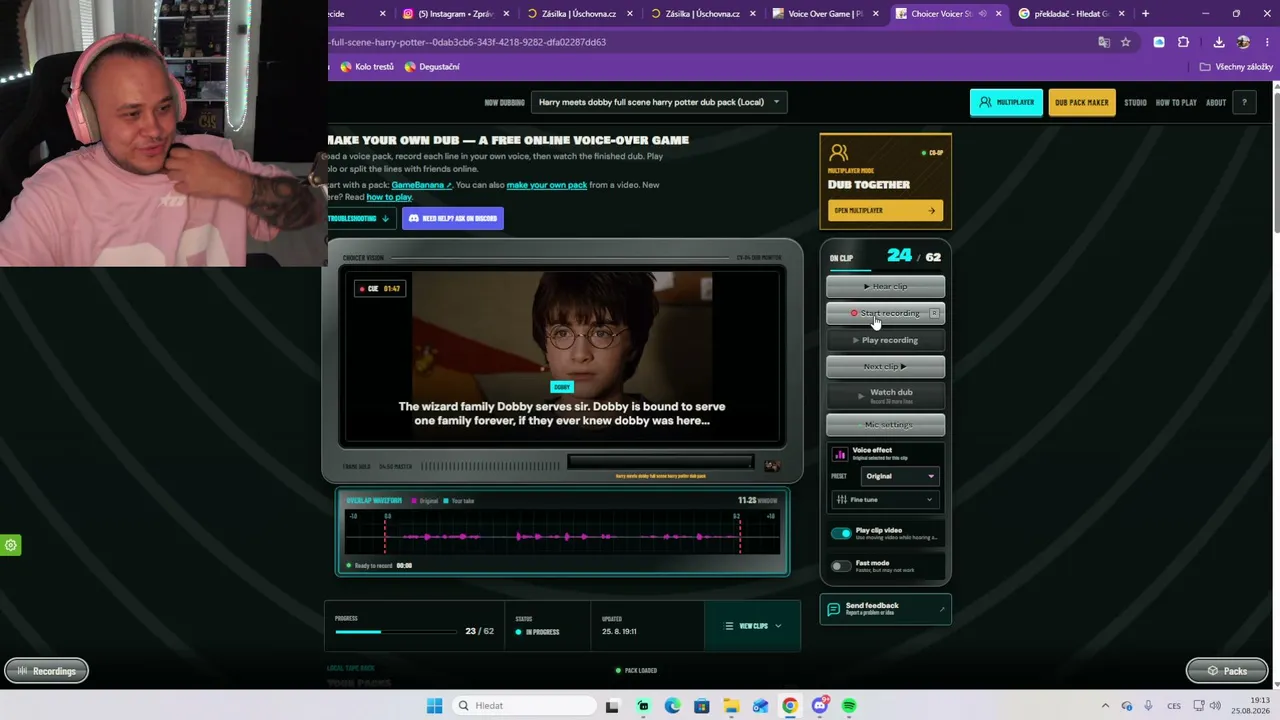Open the How To Play page
This screenshot has width=1280, height=720.
pyautogui.click(x=1176, y=102)
